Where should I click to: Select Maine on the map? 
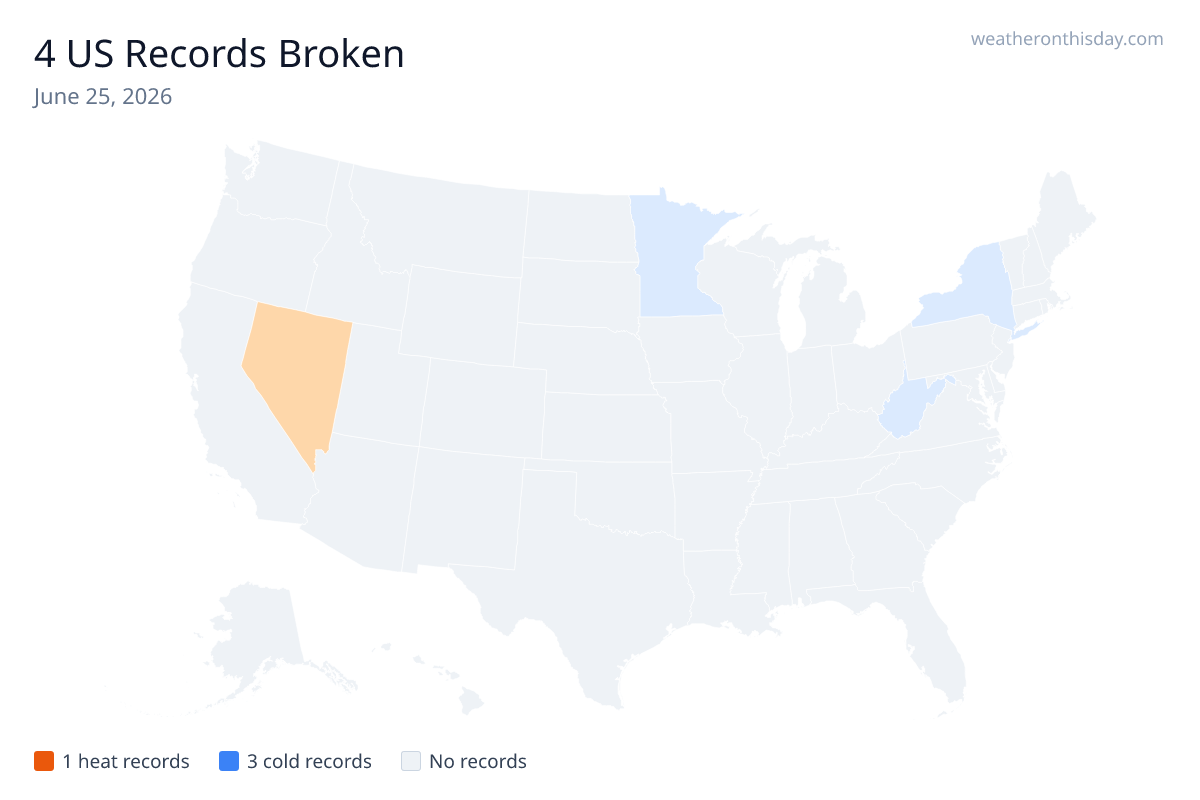[1065, 215]
